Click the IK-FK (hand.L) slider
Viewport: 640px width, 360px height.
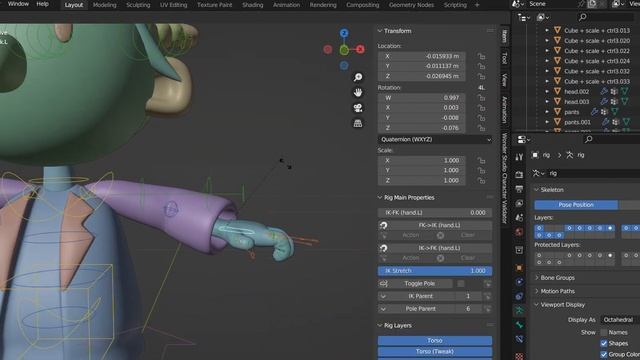(x=435, y=213)
